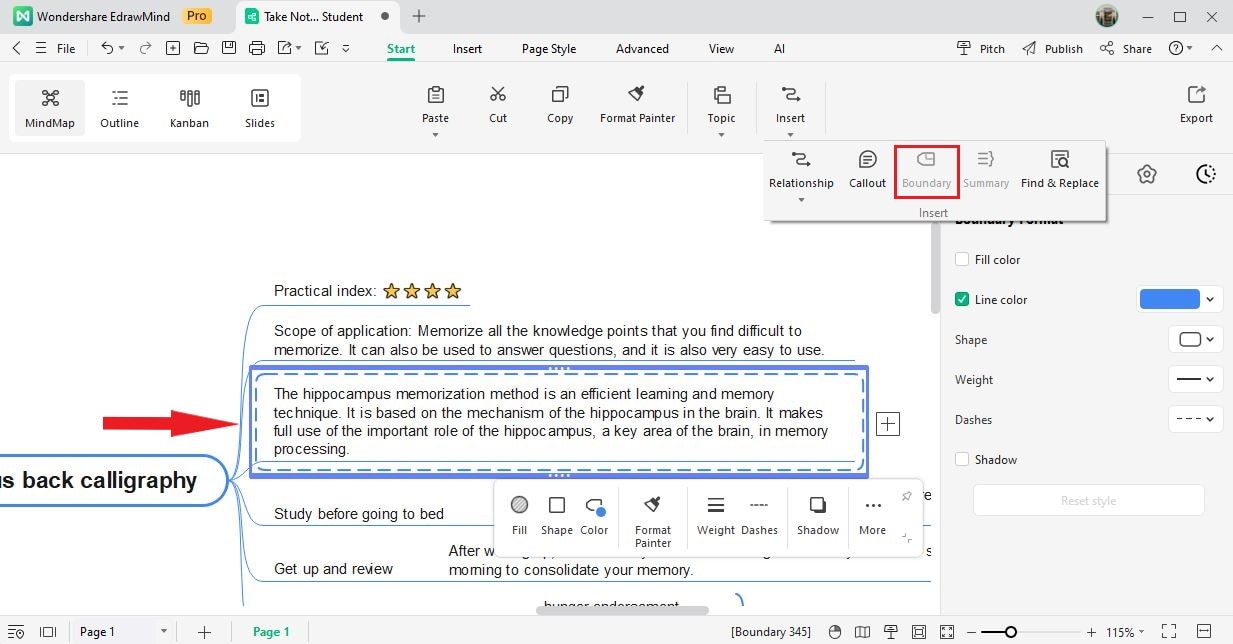
Task: Open the Dashes style dropdown in panel
Action: click(x=1196, y=420)
